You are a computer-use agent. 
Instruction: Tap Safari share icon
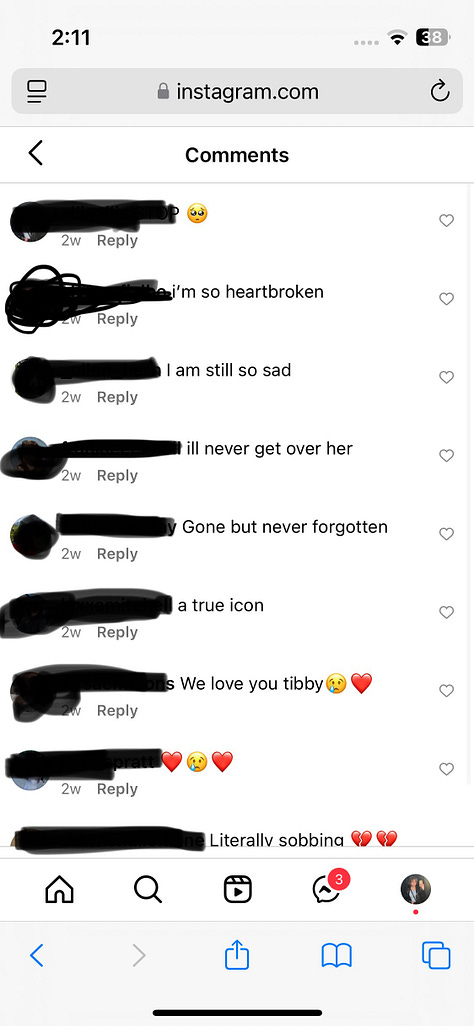237,955
